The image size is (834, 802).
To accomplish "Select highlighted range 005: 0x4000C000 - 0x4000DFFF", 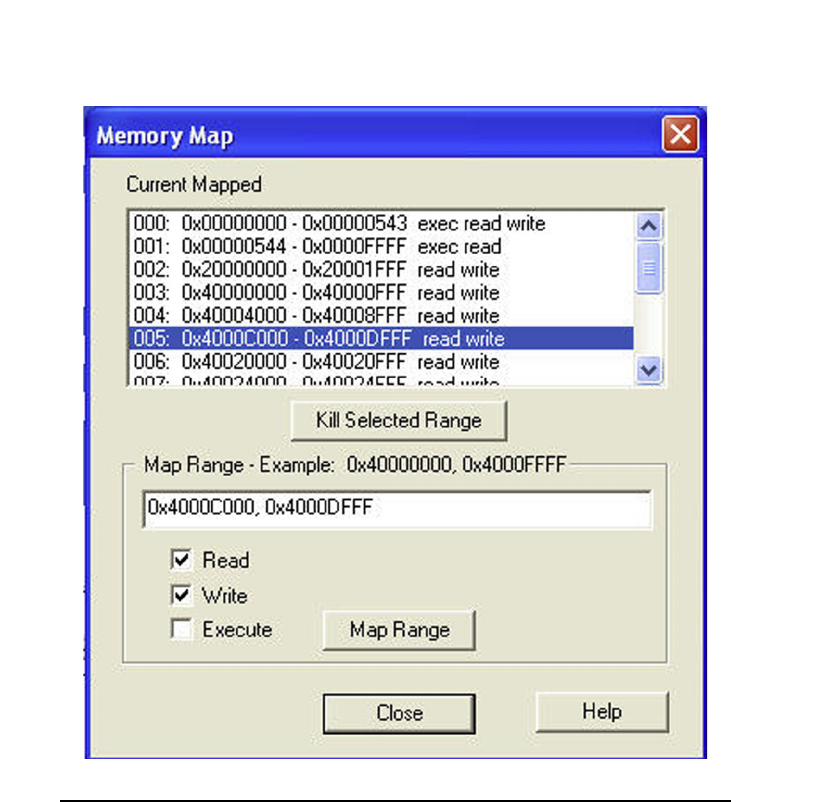I will (x=381, y=338).
